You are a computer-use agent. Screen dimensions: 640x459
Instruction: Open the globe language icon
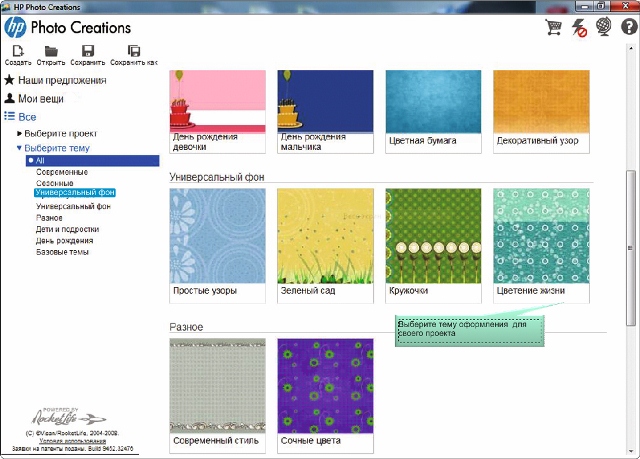604,27
